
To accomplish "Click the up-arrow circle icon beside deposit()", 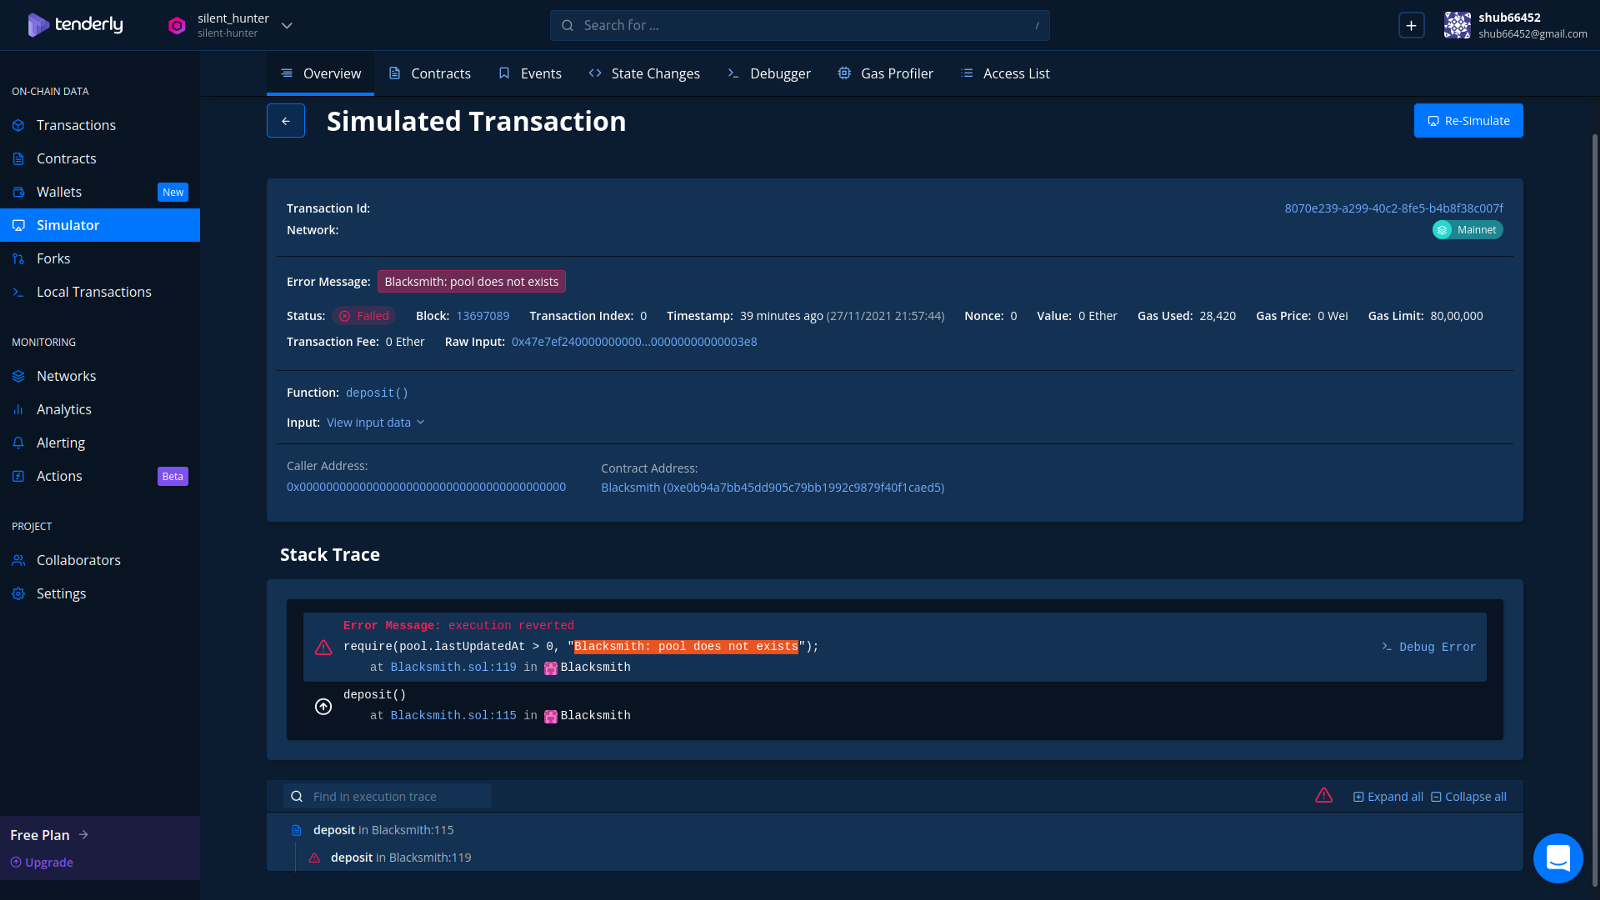I will (x=323, y=706).
